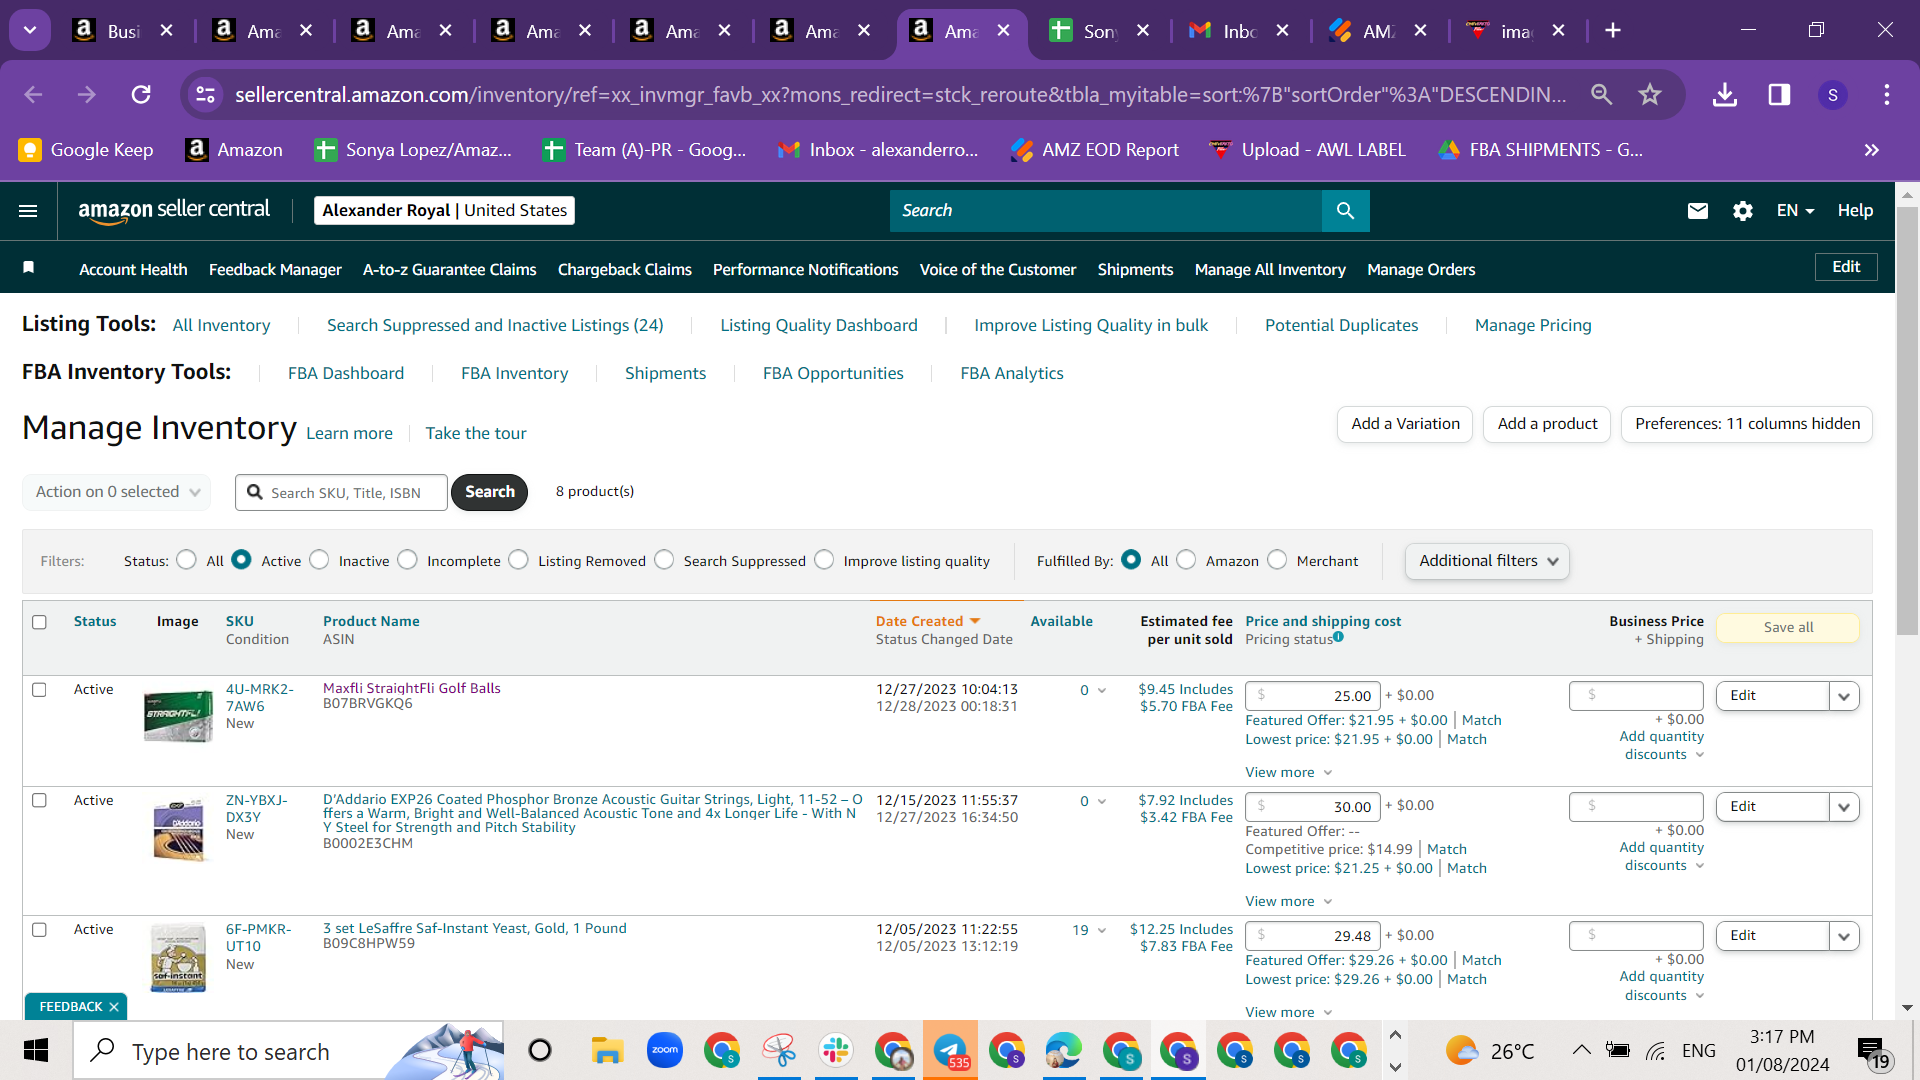Open the Seller Central hamburger menu

tap(28, 211)
